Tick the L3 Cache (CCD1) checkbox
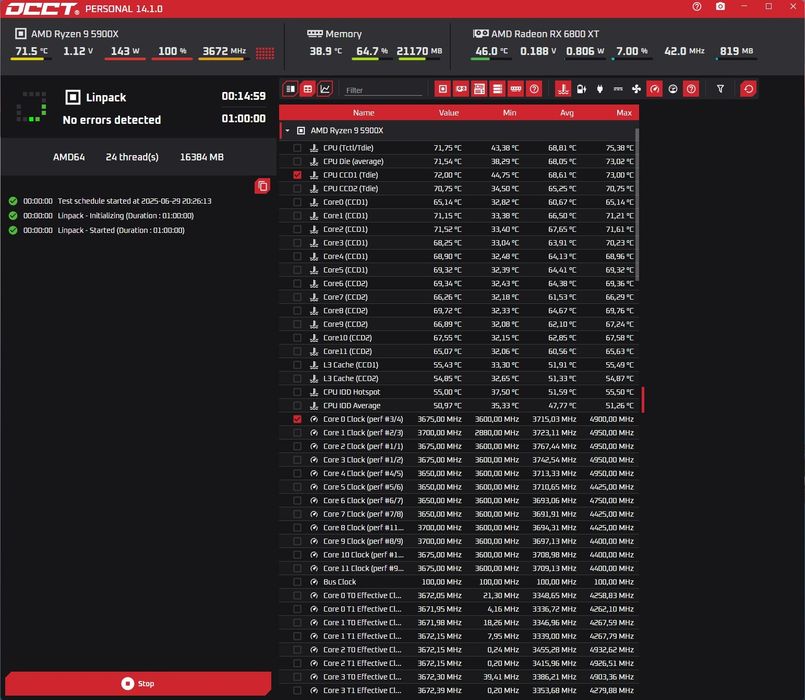This screenshot has width=805, height=700. pos(297,365)
